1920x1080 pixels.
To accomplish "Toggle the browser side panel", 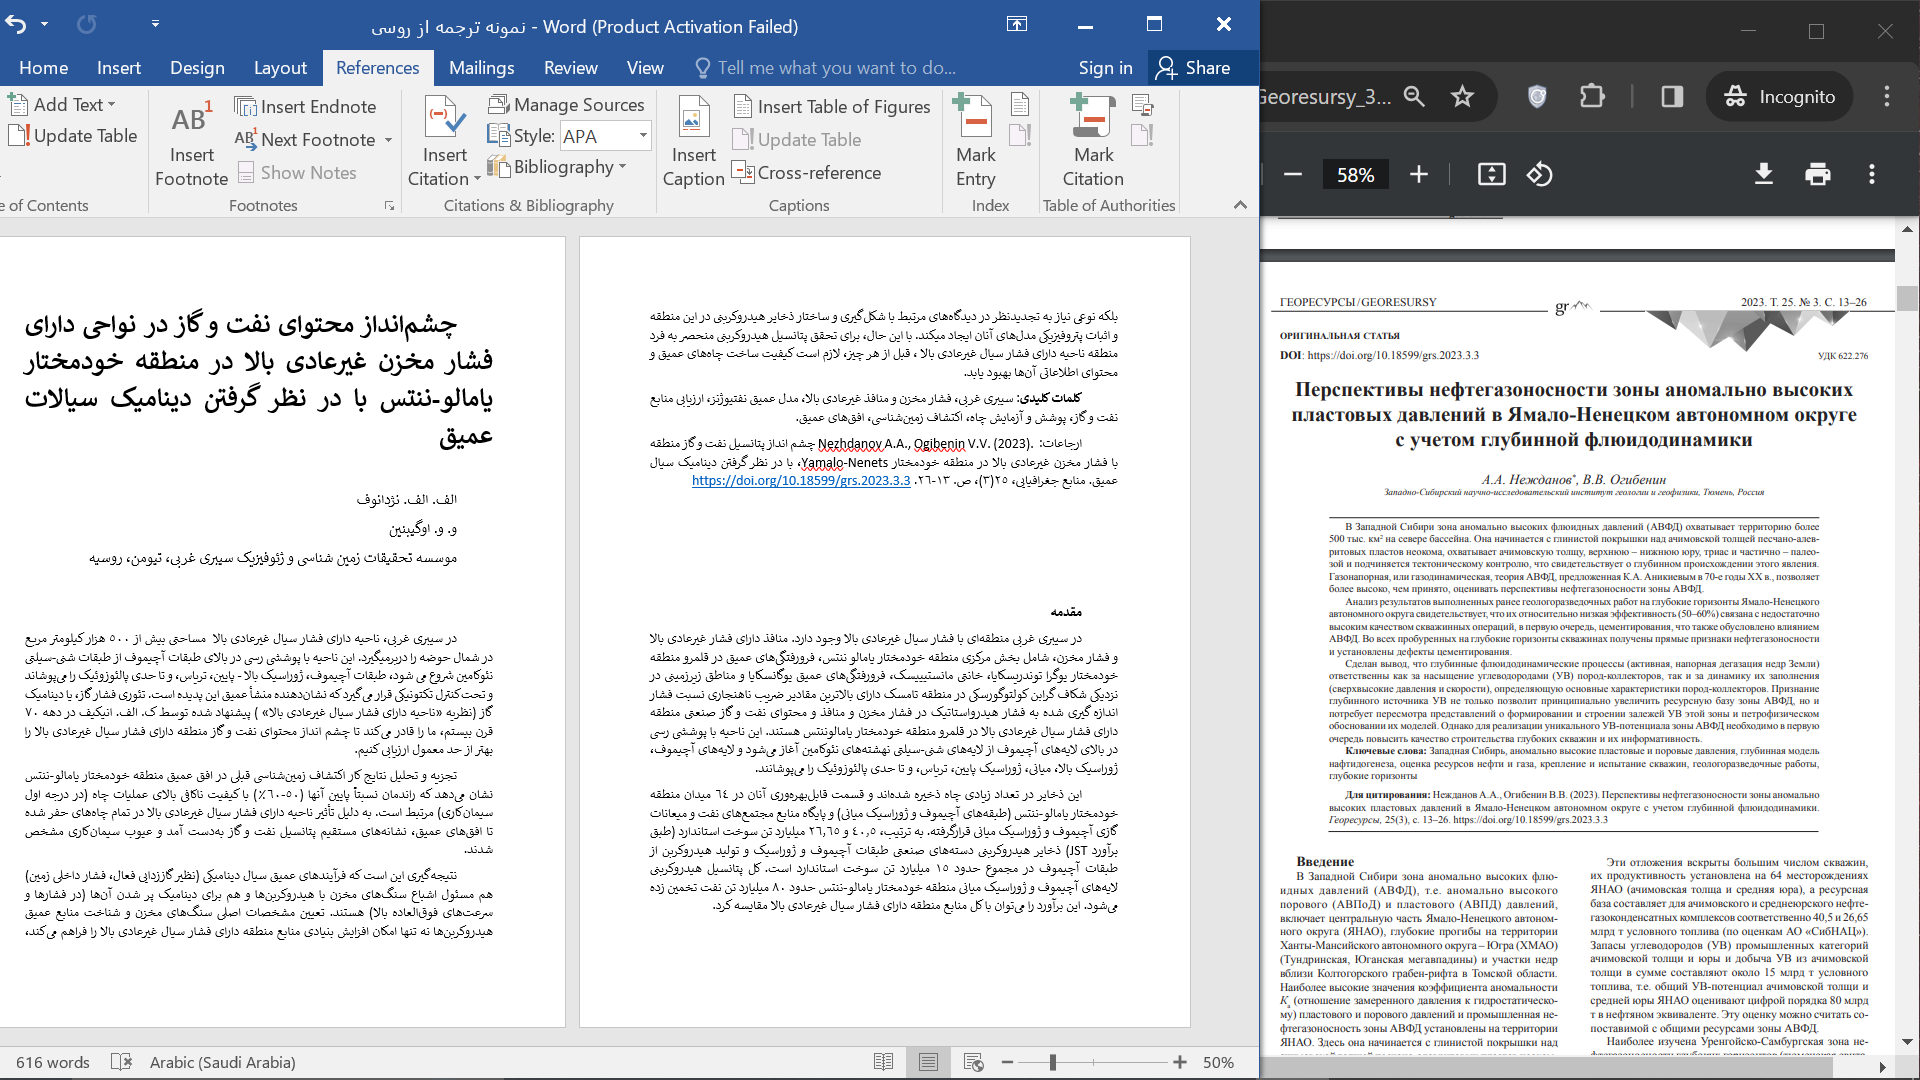I will (x=1672, y=97).
